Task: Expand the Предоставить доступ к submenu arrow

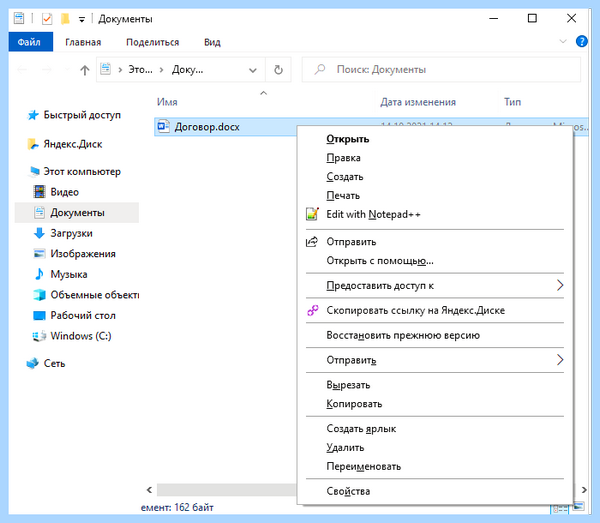Action: (x=560, y=285)
